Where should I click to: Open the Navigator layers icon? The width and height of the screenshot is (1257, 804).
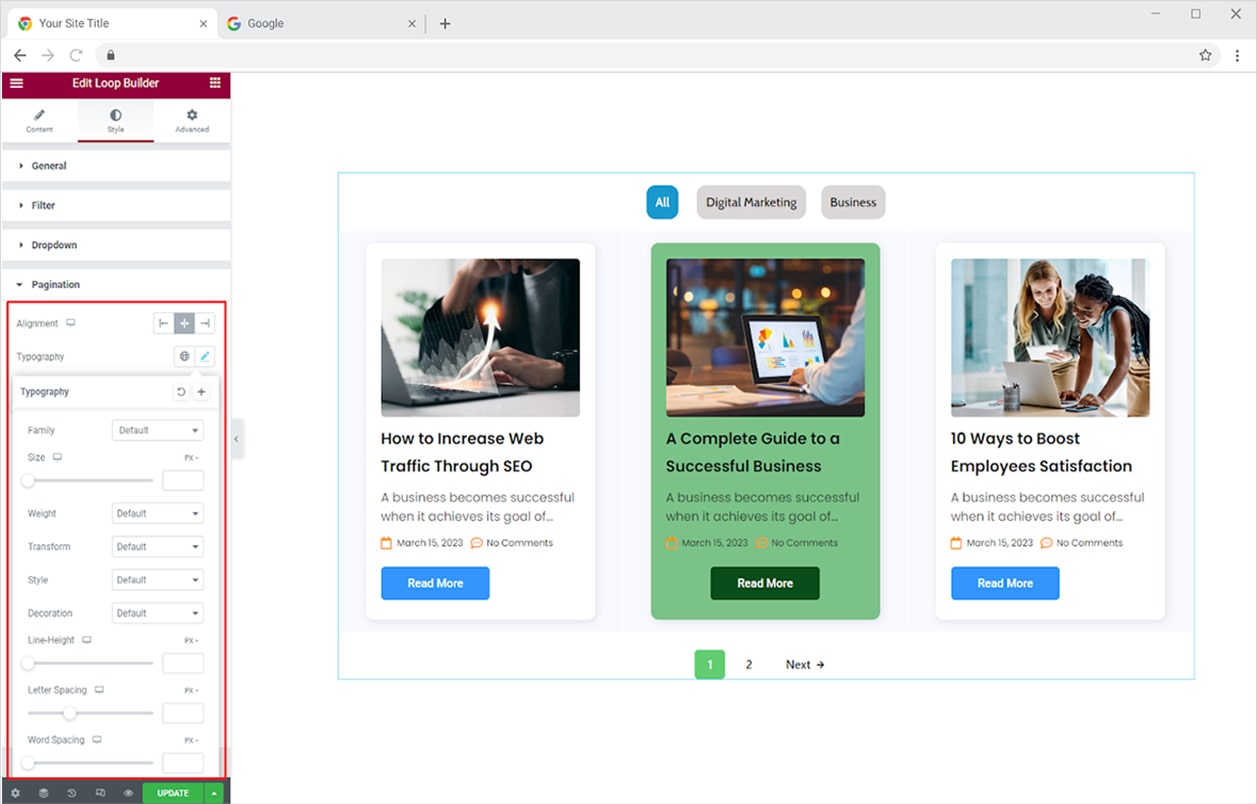coord(43,793)
